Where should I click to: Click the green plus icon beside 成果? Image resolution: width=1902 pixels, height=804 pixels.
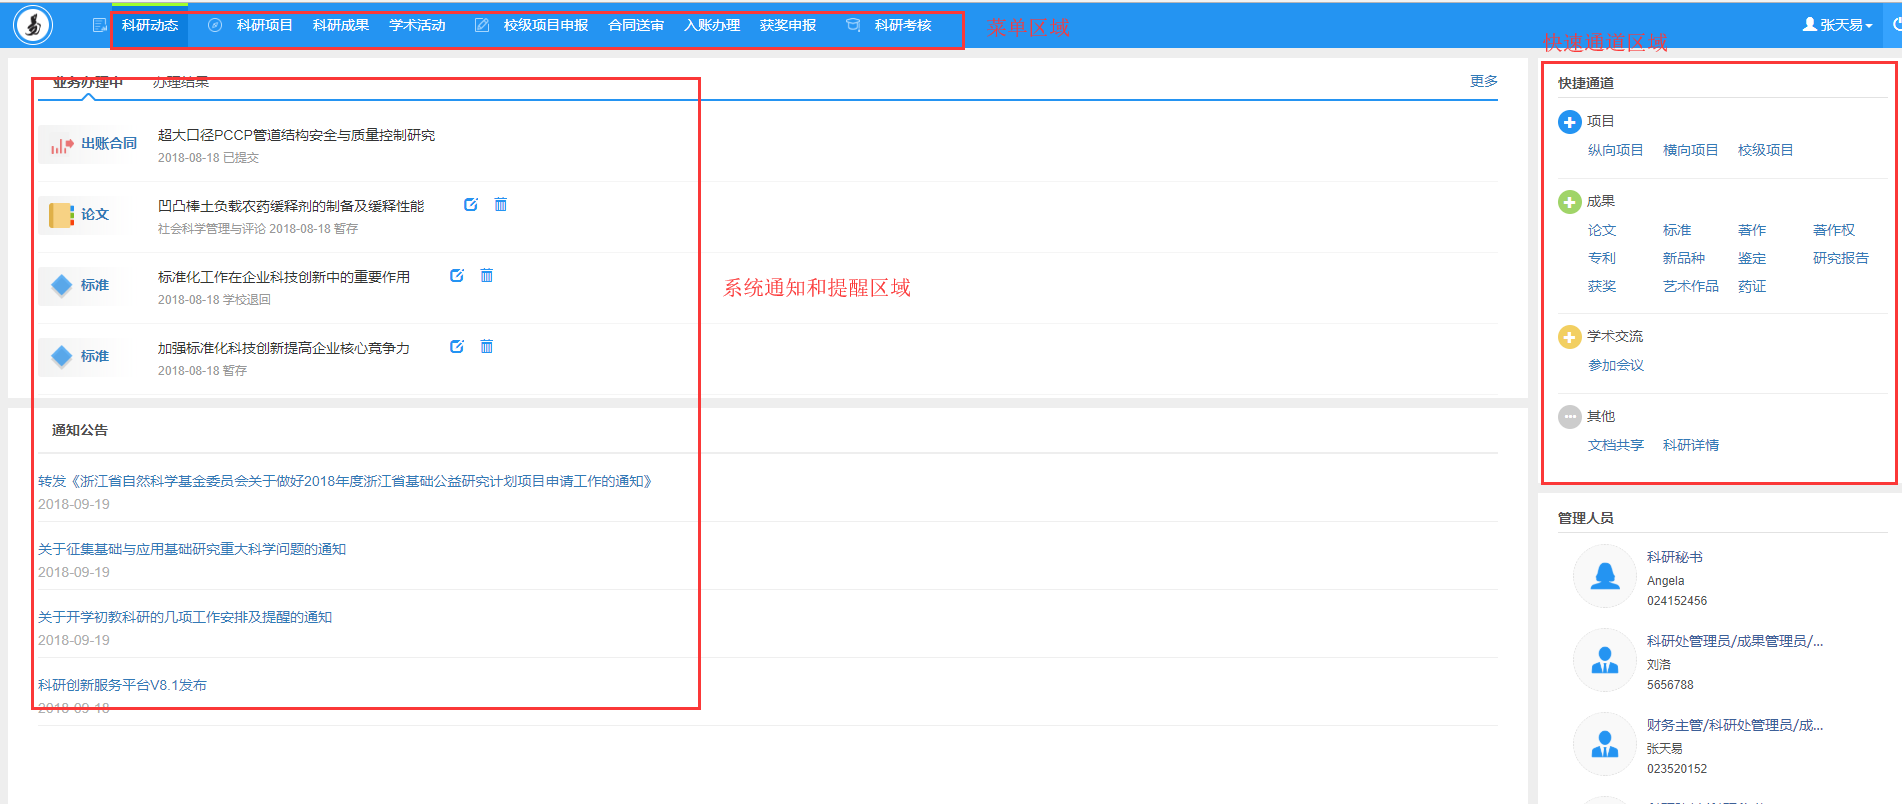coord(1569,202)
